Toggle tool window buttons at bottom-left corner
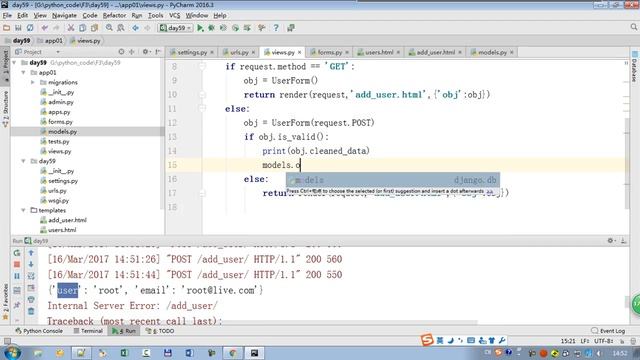This screenshot has height=360, width=640. (x=7, y=341)
